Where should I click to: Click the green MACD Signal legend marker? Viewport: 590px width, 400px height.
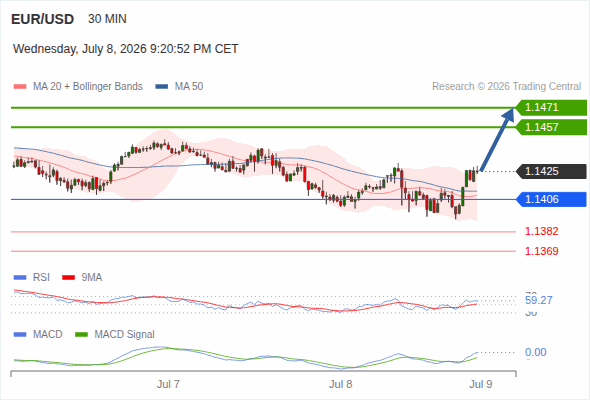coord(81,335)
